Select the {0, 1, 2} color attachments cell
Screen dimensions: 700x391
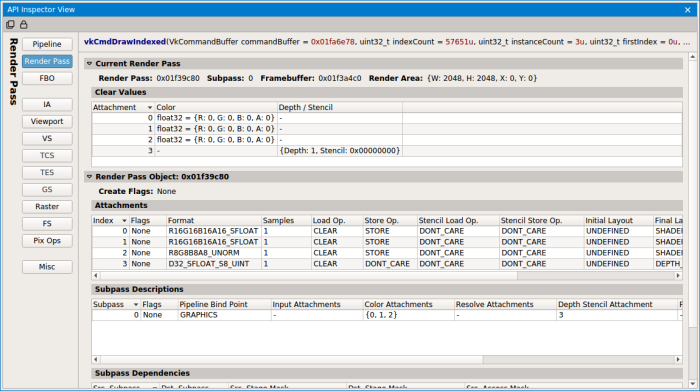[x=408, y=315]
